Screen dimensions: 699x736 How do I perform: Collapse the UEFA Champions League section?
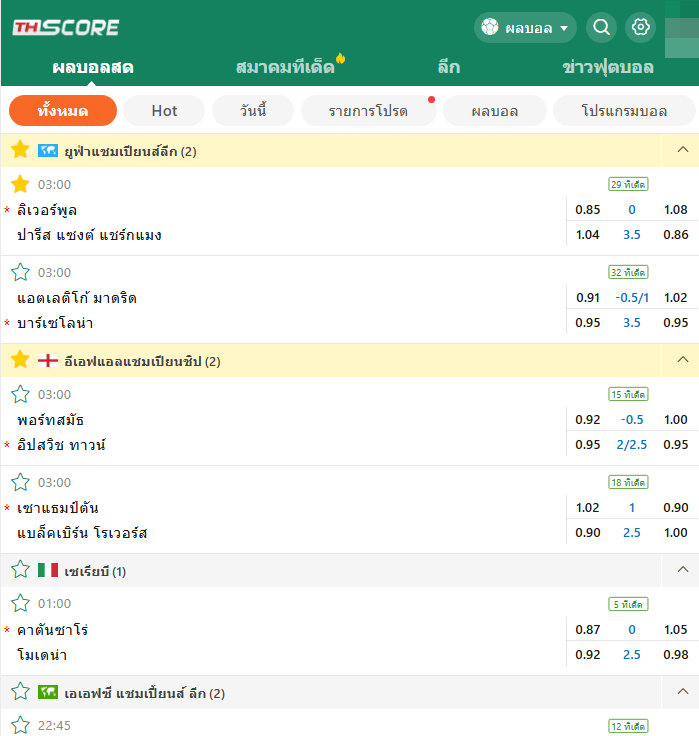point(683,150)
